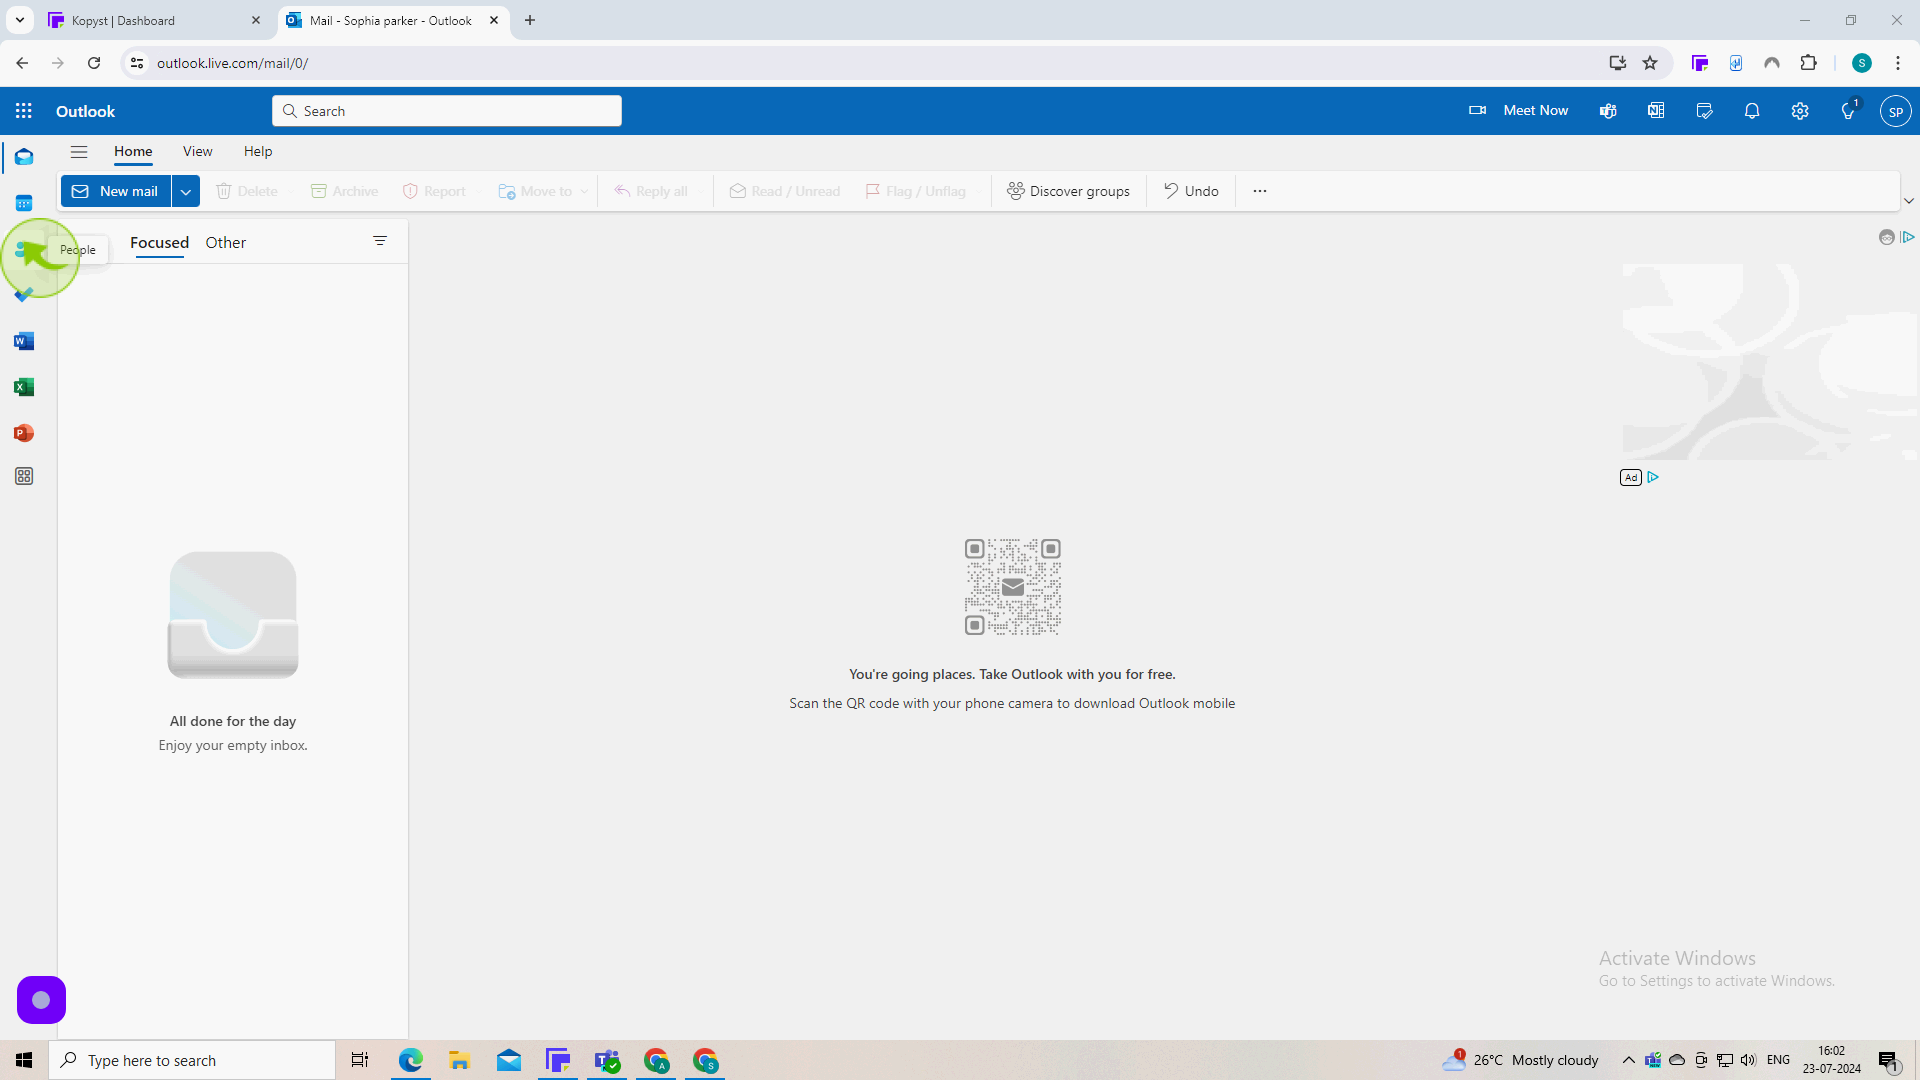Click the Report toolbar button

coord(434,191)
